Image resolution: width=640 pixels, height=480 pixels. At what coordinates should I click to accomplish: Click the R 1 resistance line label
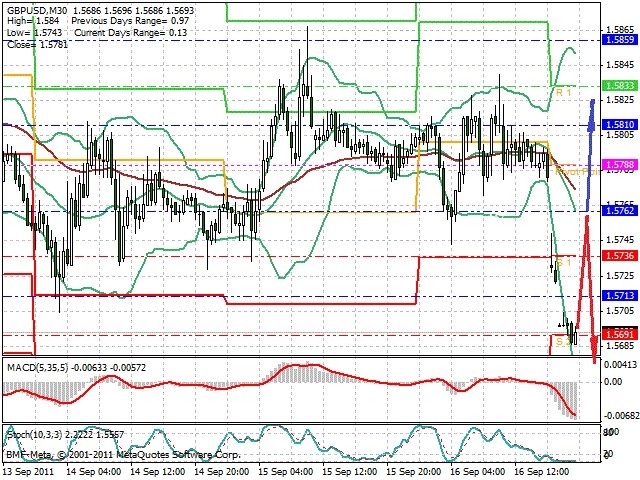click(563, 93)
